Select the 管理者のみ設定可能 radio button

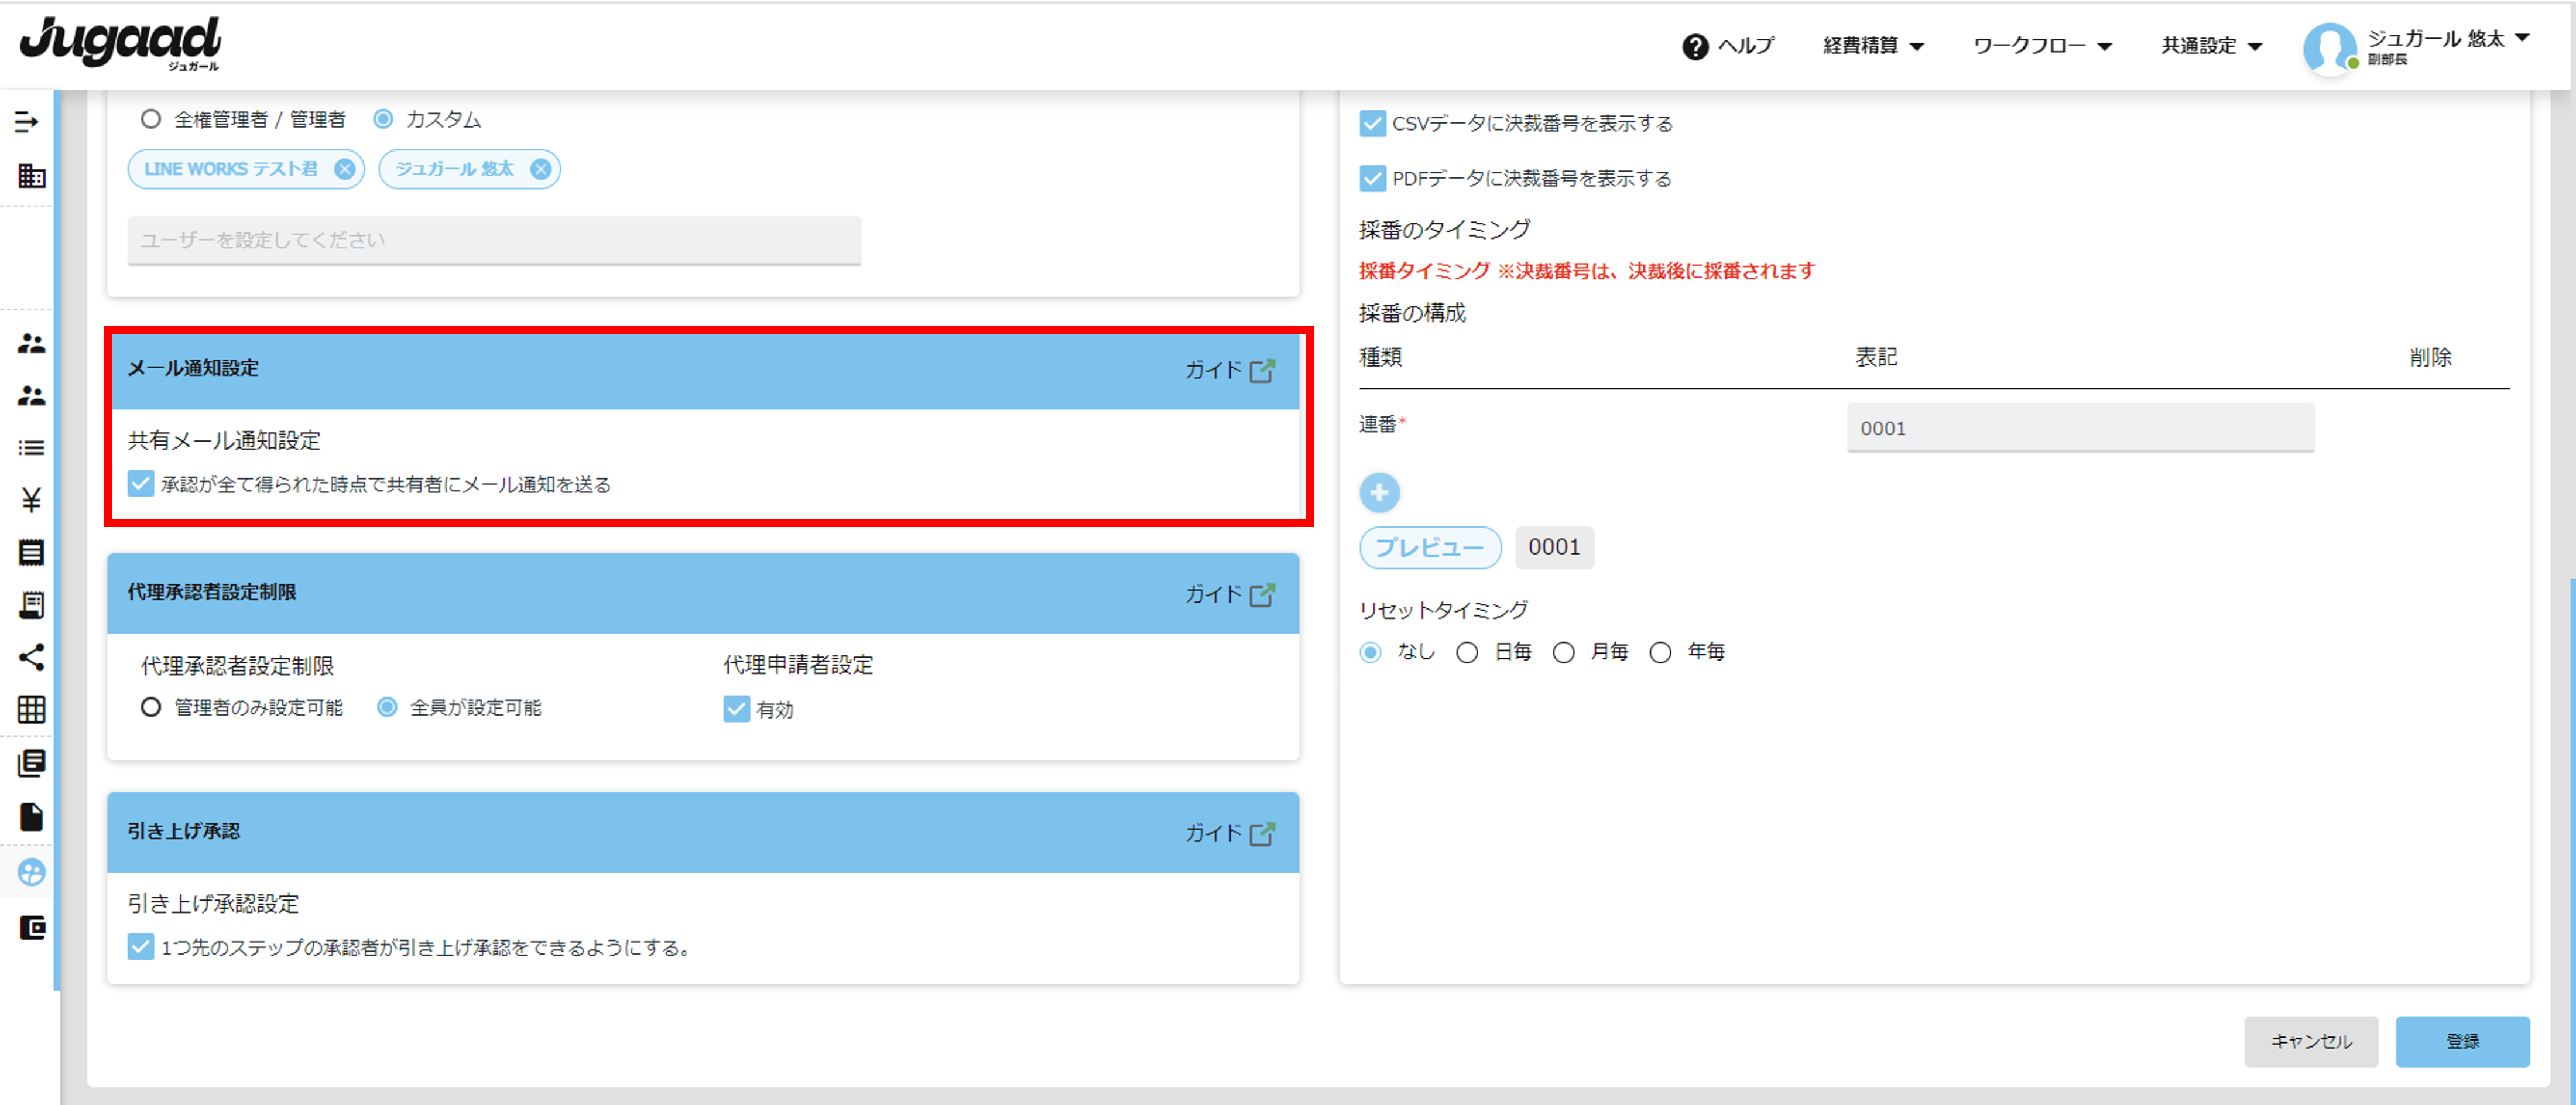coord(151,707)
